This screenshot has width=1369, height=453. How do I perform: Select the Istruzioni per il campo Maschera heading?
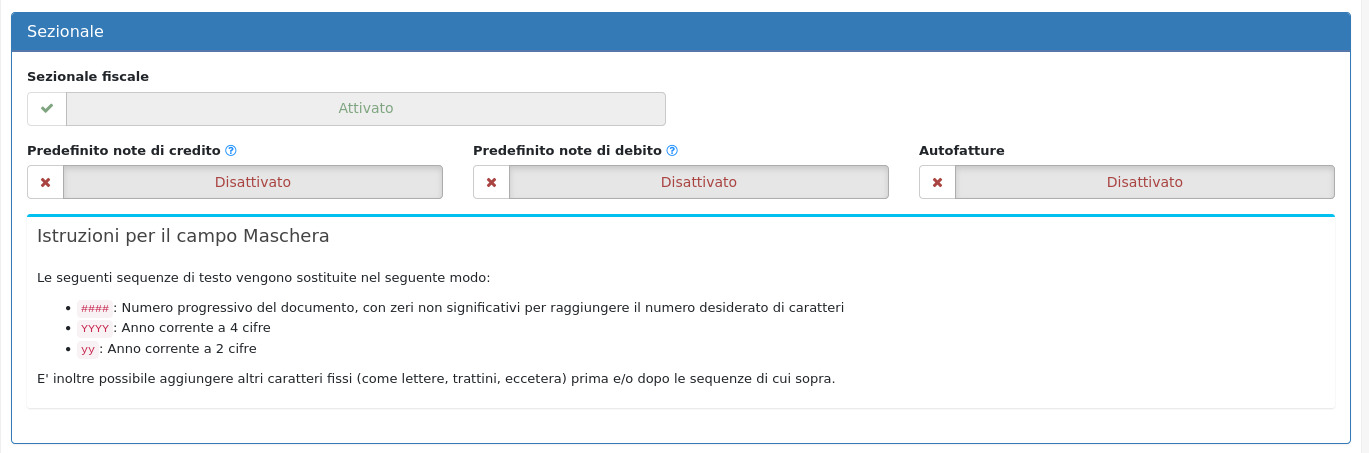point(183,237)
